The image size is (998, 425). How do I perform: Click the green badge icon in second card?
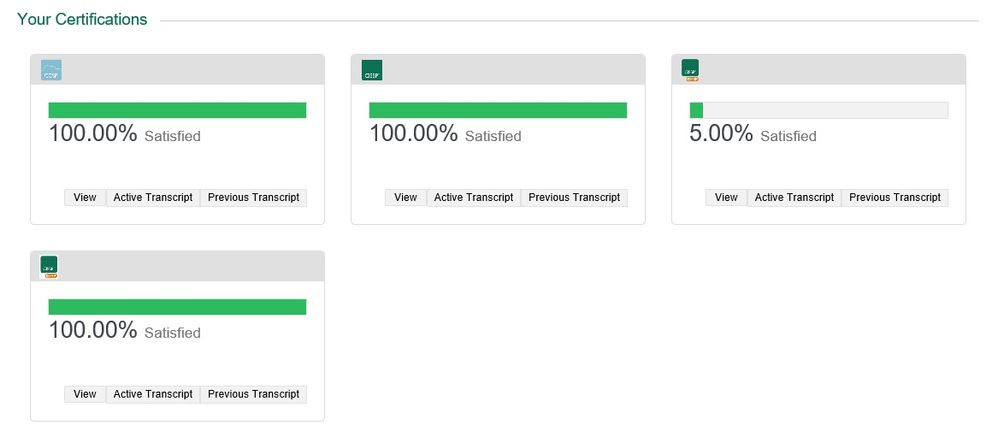(372, 70)
